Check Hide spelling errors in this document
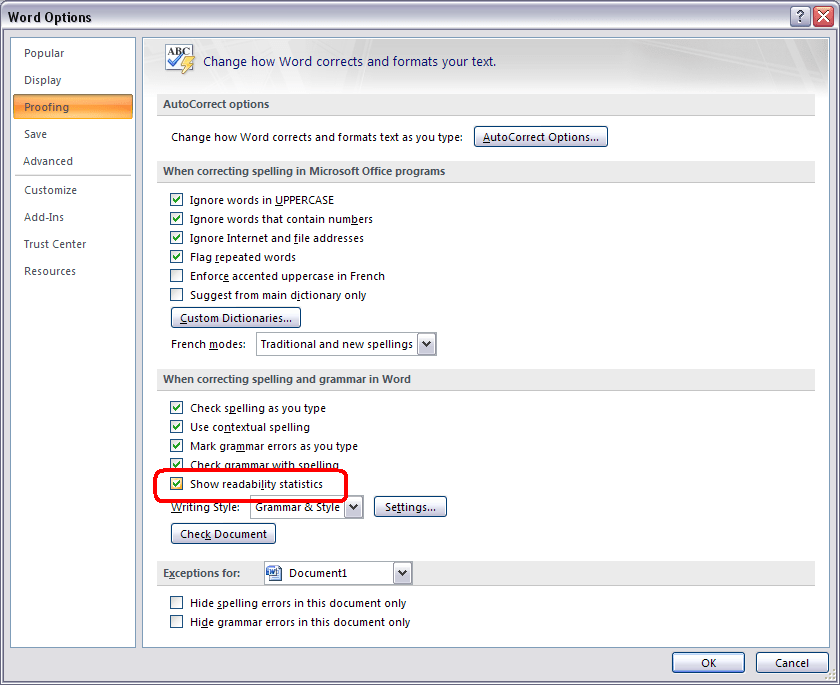The height and width of the screenshot is (685, 840). pos(177,603)
